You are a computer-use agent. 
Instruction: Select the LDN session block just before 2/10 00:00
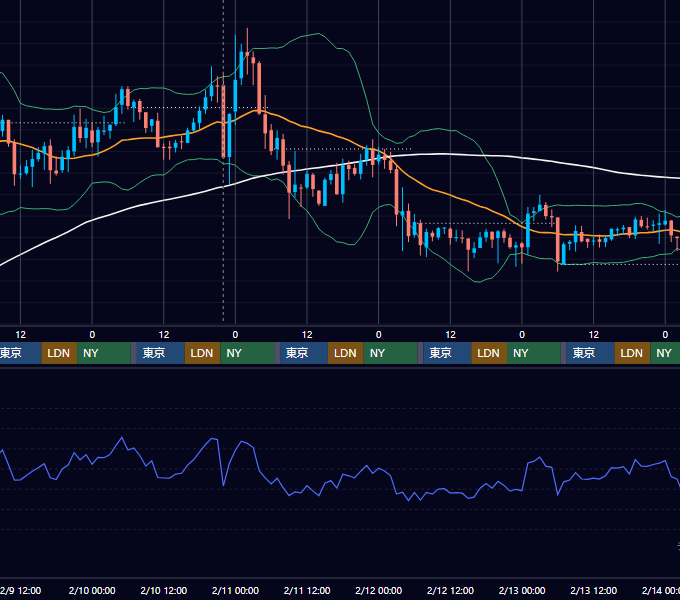coord(59,353)
